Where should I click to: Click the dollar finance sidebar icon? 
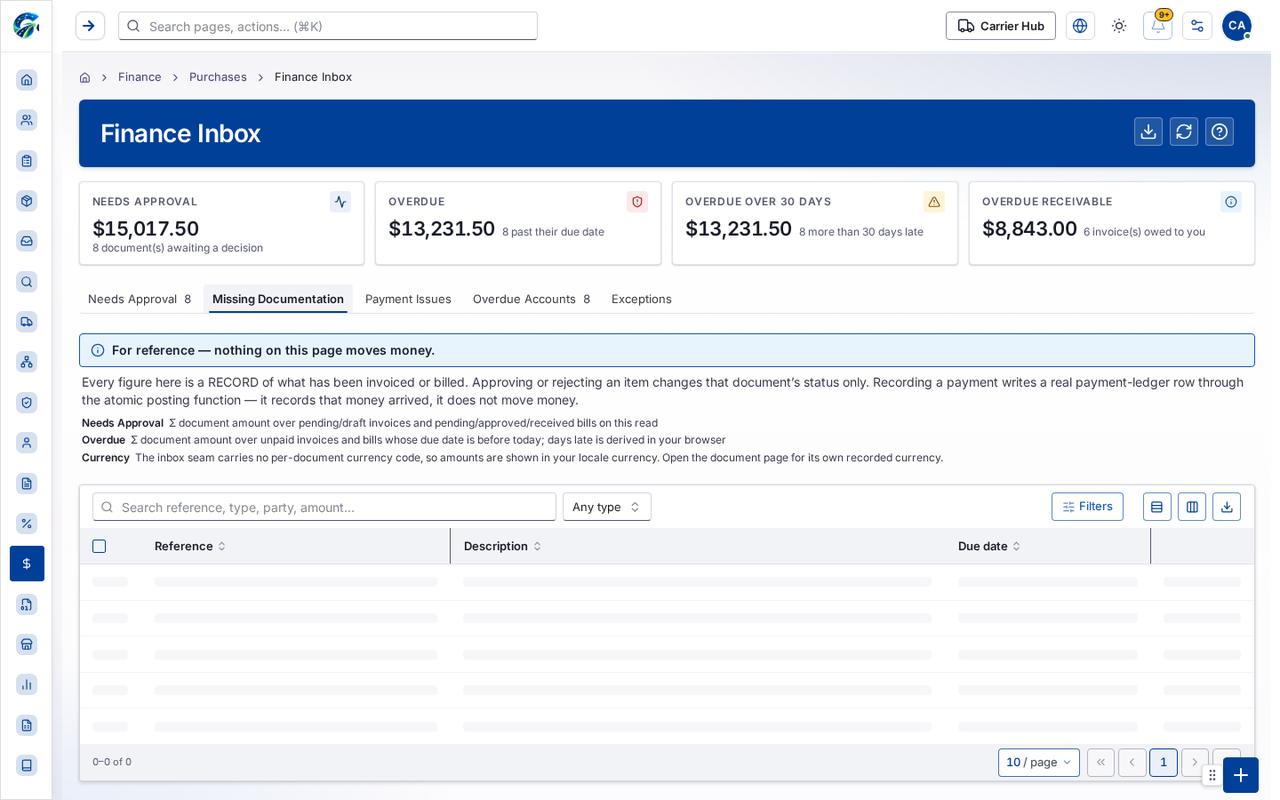(27, 563)
